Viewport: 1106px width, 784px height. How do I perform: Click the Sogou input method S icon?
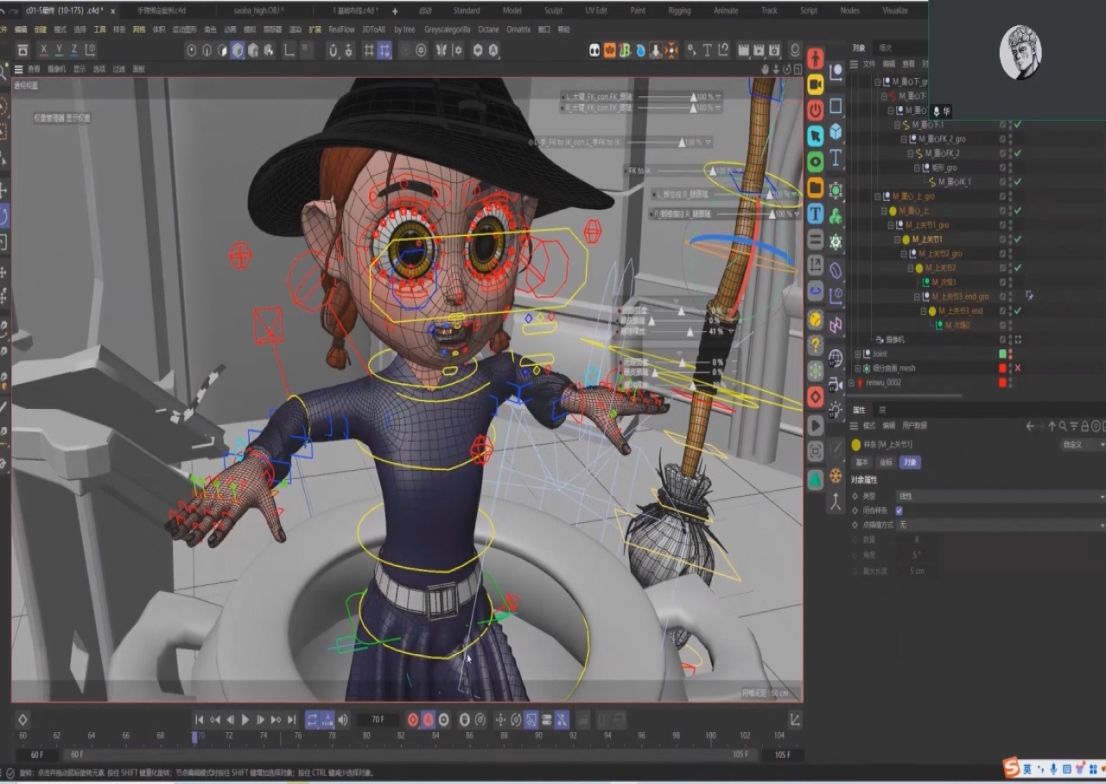click(1011, 767)
